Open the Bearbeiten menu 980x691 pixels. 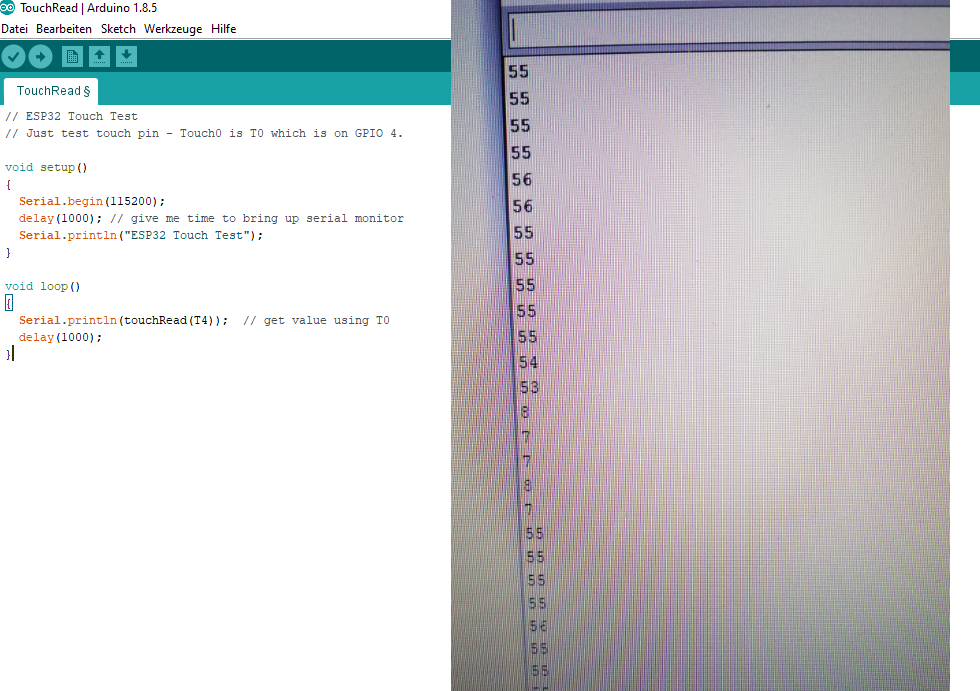pos(64,29)
